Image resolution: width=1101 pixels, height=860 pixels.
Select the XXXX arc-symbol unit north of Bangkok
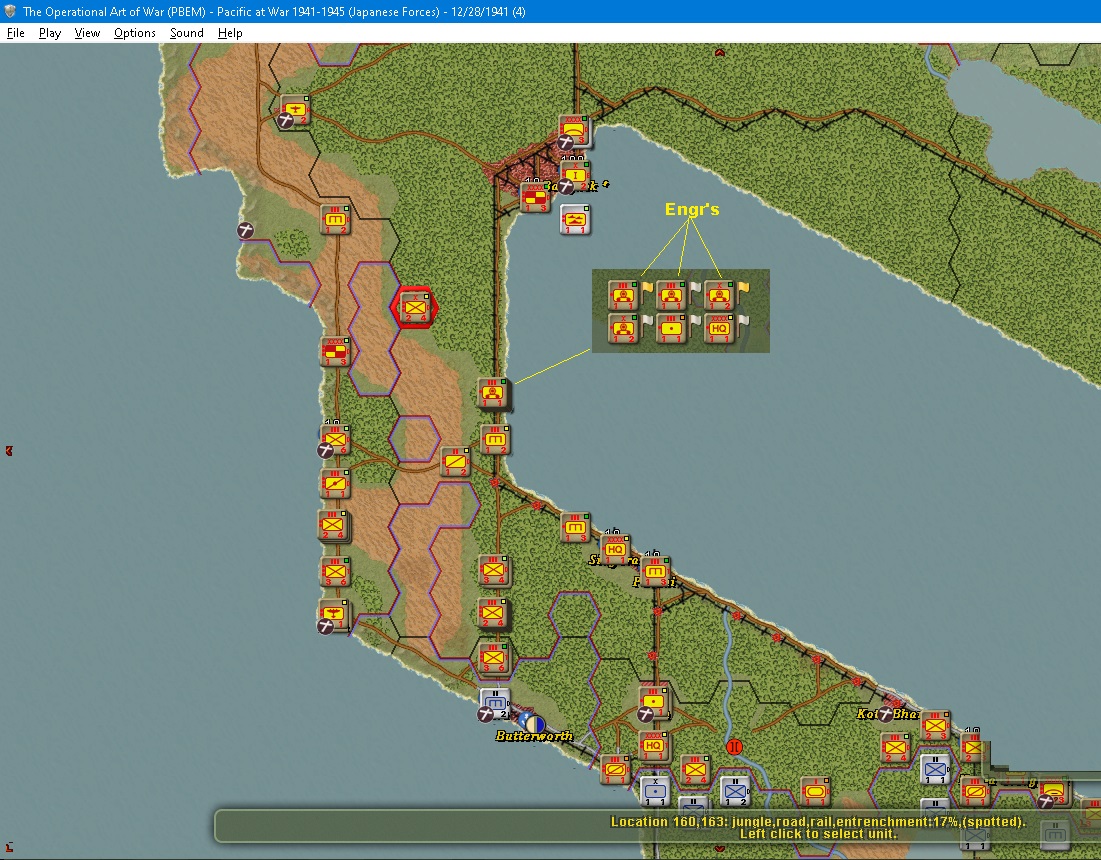[x=576, y=131]
